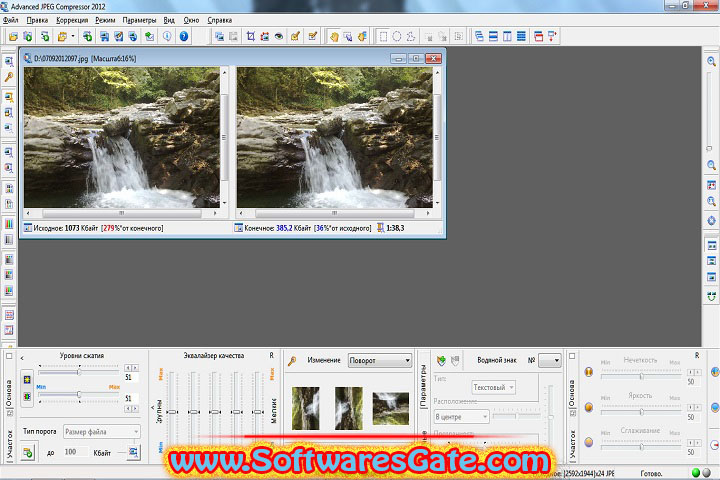Click the color histogram icon in left sidebar
The image size is (720, 480).
(9, 224)
